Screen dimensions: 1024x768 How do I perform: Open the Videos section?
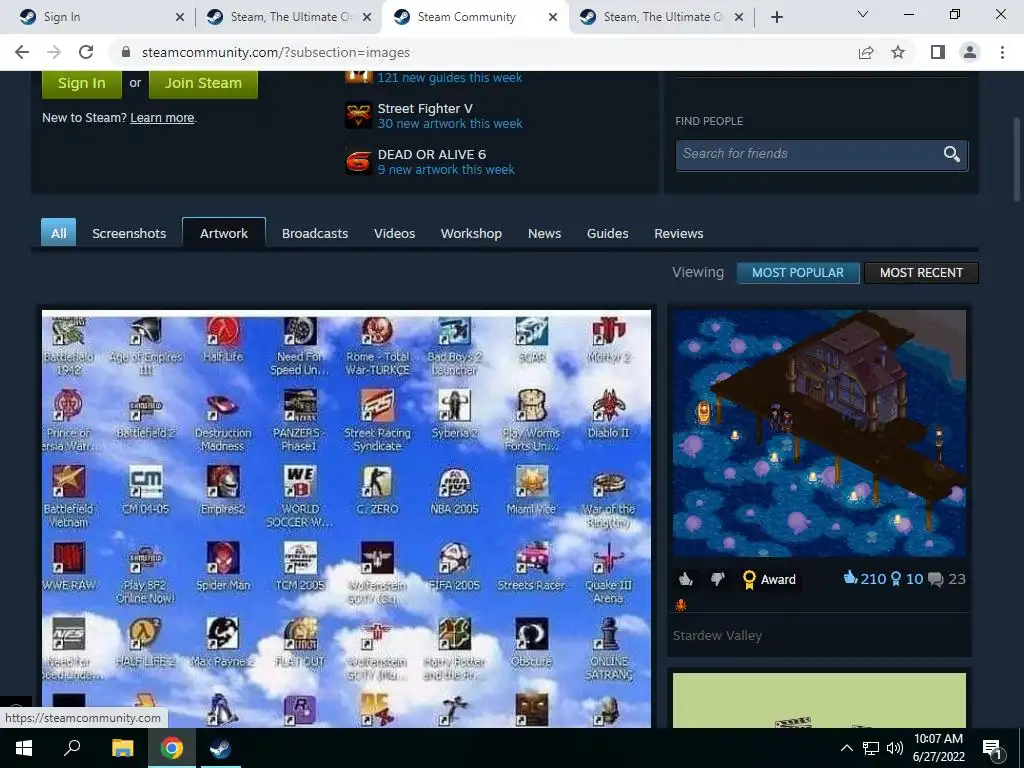(394, 233)
